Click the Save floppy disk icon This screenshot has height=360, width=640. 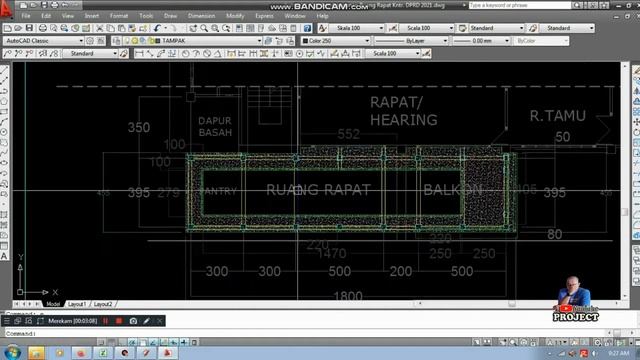29,28
